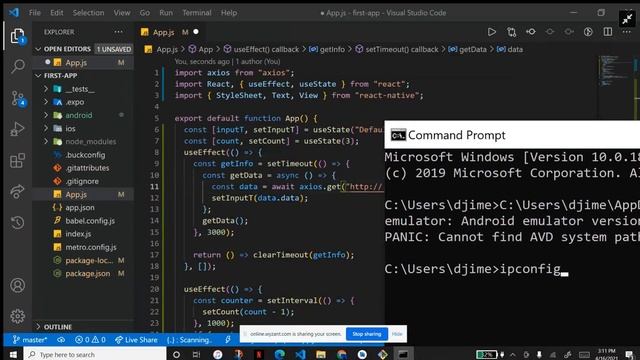Open the Help menu
Viewport: 640px width, 360px height.
(x=229, y=13)
